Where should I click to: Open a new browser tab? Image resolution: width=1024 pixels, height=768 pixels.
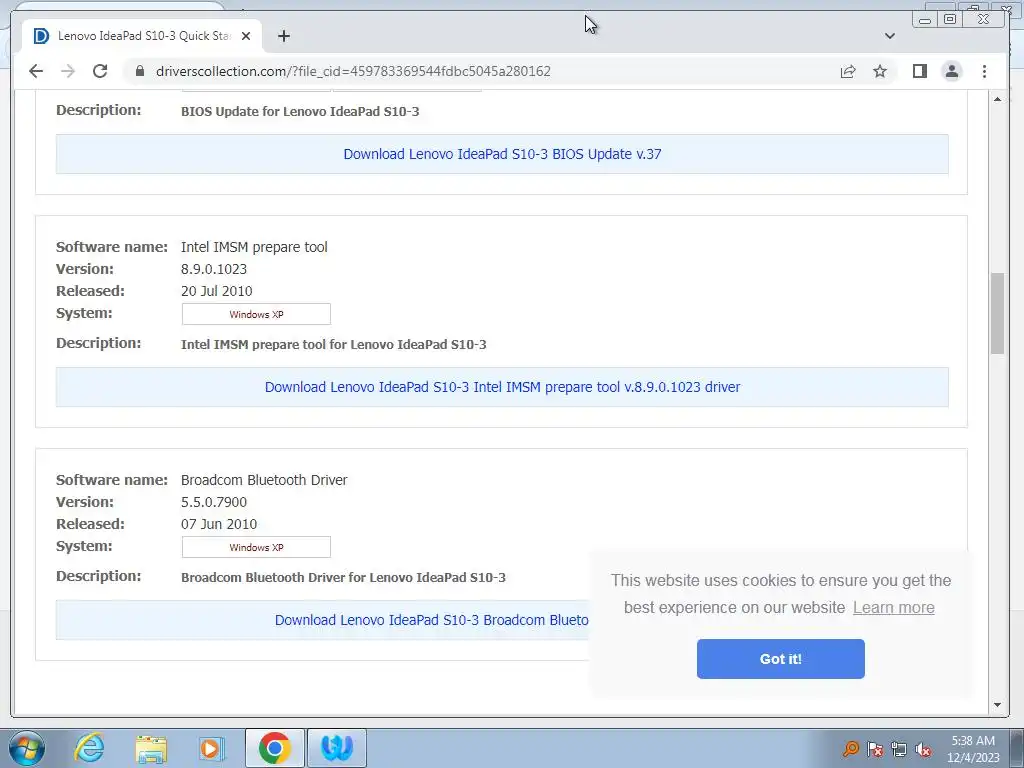tap(283, 36)
